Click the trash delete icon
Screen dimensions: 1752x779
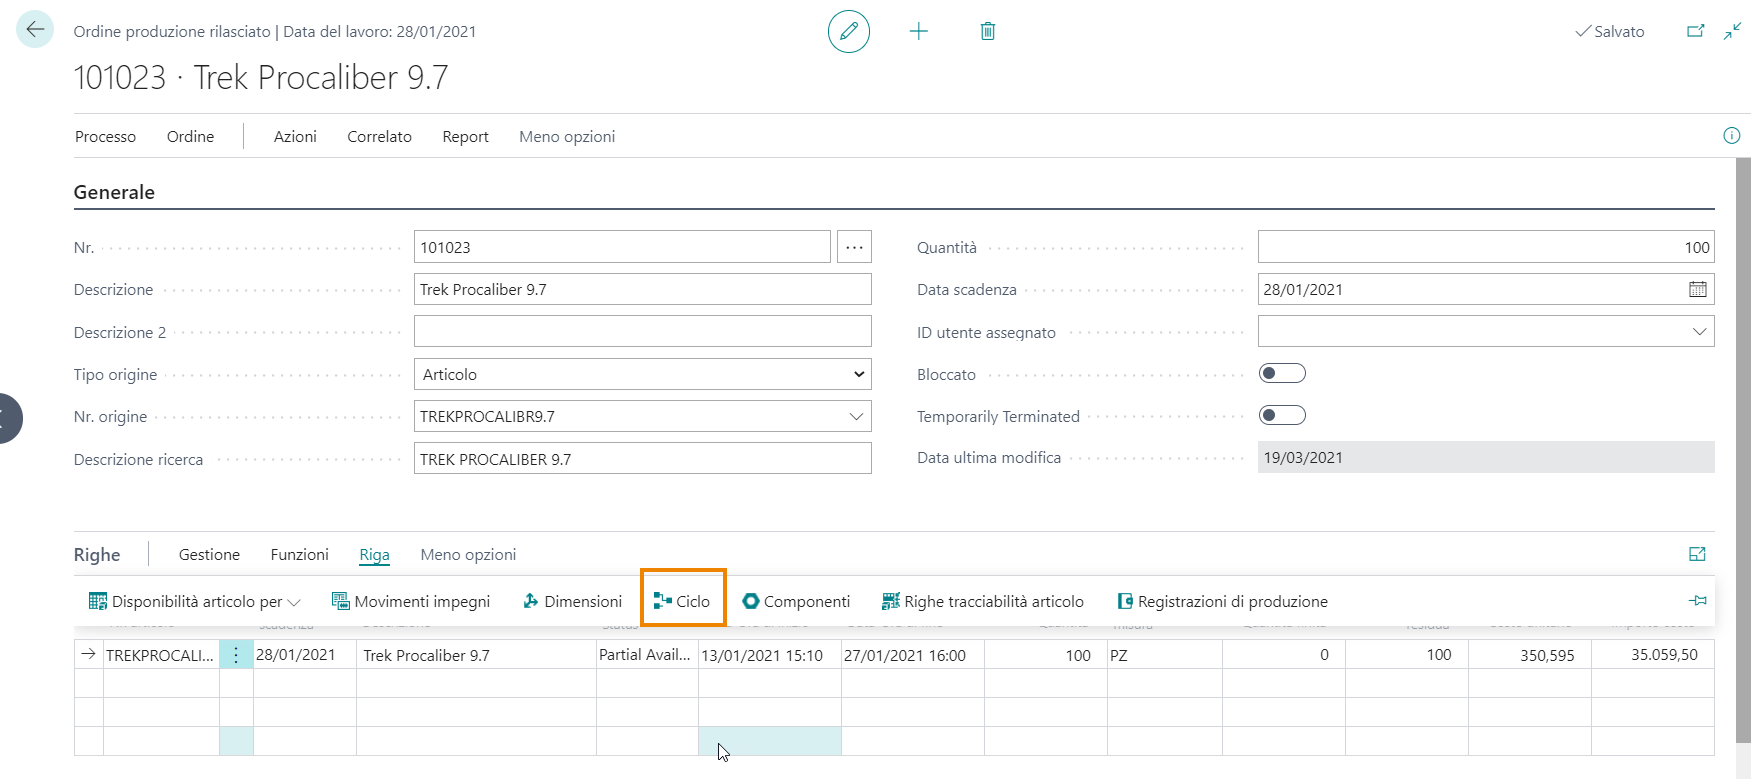[987, 32]
